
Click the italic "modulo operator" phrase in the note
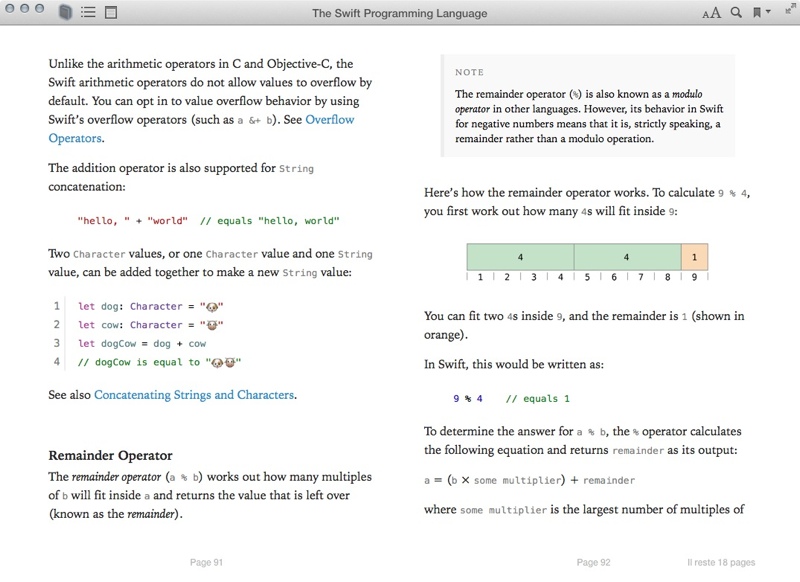point(579,102)
